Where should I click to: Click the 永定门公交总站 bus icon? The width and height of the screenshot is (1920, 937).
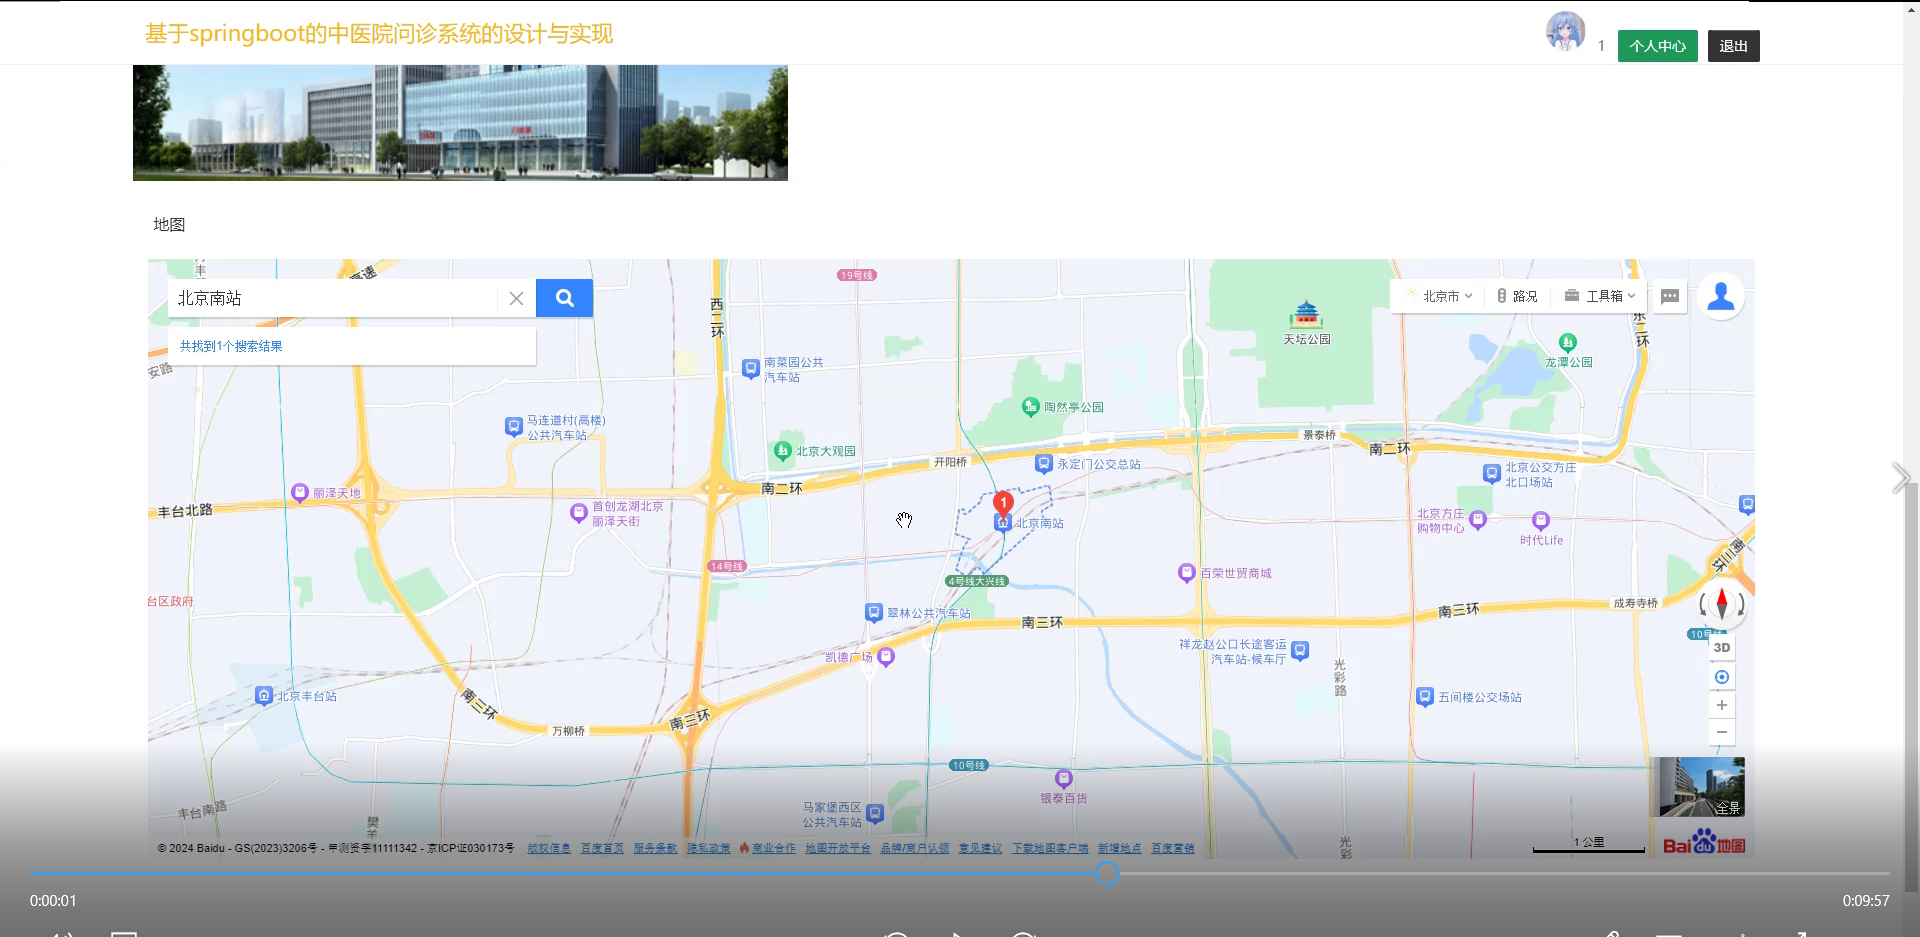tap(1044, 464)
